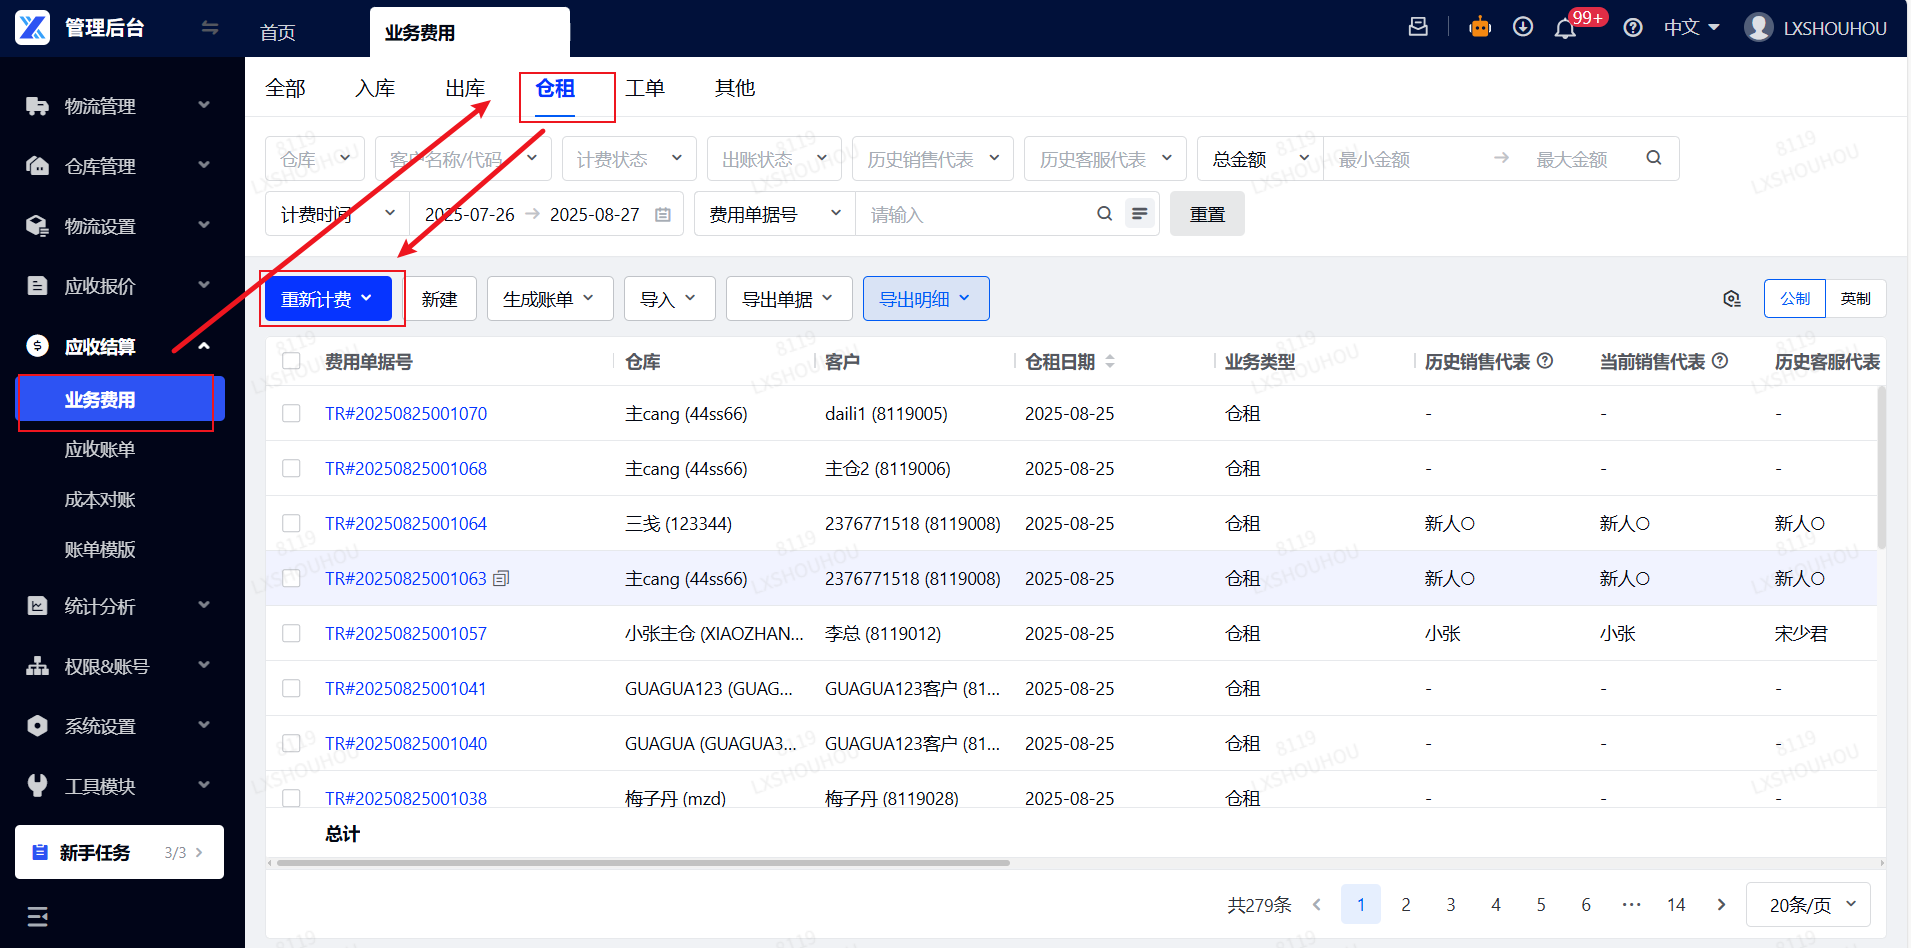Click 物流管理 truck icon in sidebar

pyautogui.click(x=37, y=106)
